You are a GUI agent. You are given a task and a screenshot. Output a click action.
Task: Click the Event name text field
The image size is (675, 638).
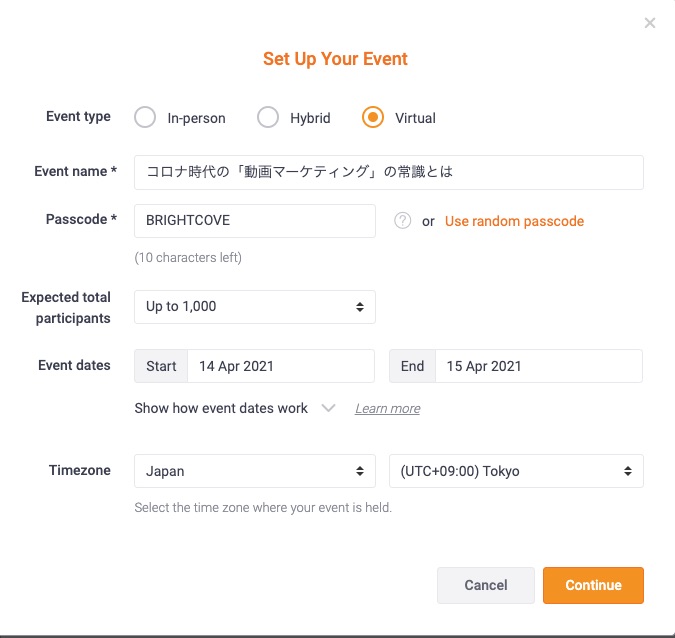point(389,172)
